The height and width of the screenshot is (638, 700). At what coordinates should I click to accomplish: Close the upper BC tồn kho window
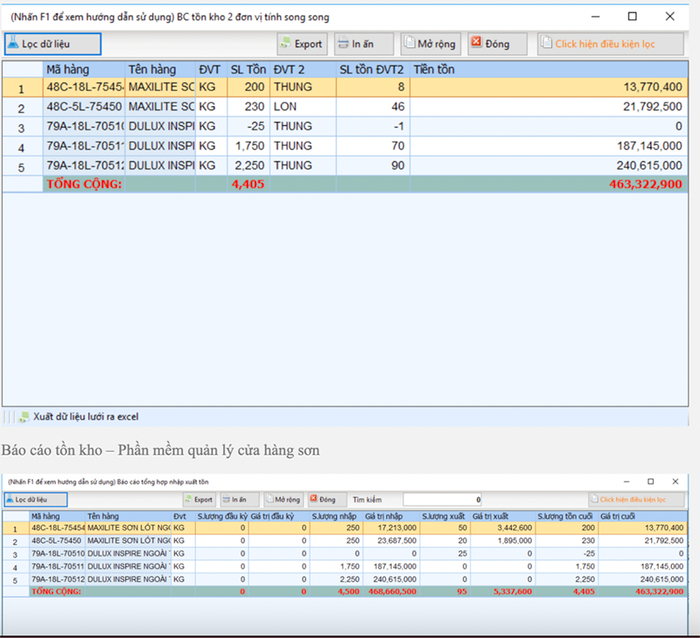[670, 17]
